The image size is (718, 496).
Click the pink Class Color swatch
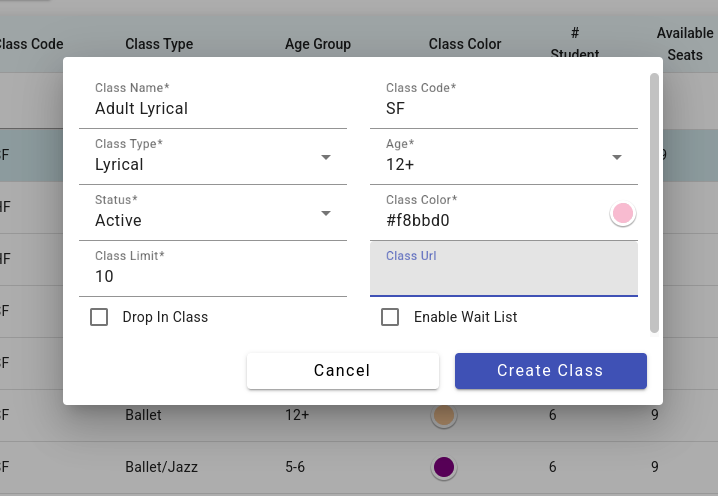click(623, 213)
